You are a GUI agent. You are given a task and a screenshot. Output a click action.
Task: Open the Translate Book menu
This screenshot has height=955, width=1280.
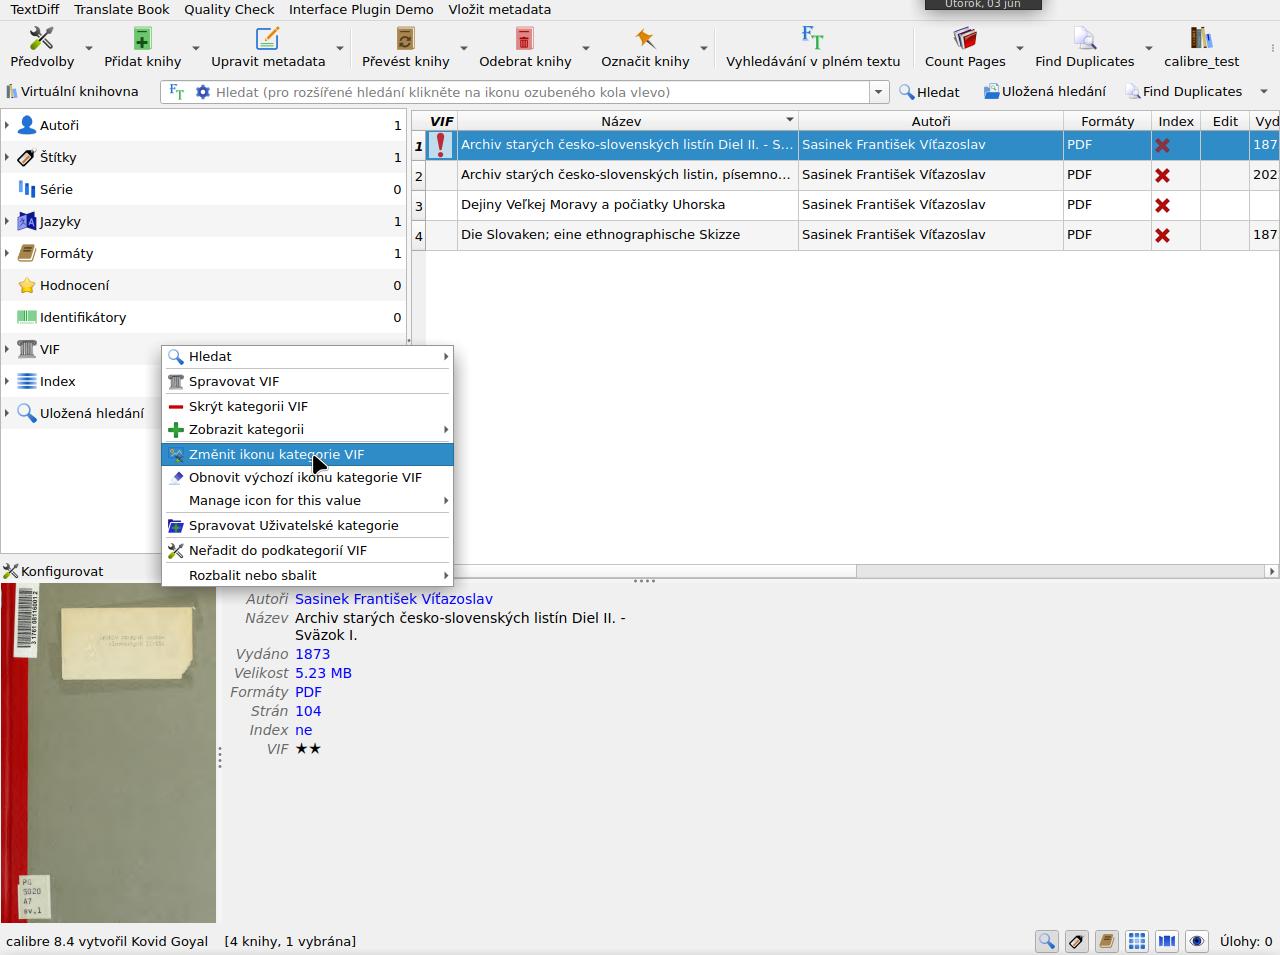(122, 9)
